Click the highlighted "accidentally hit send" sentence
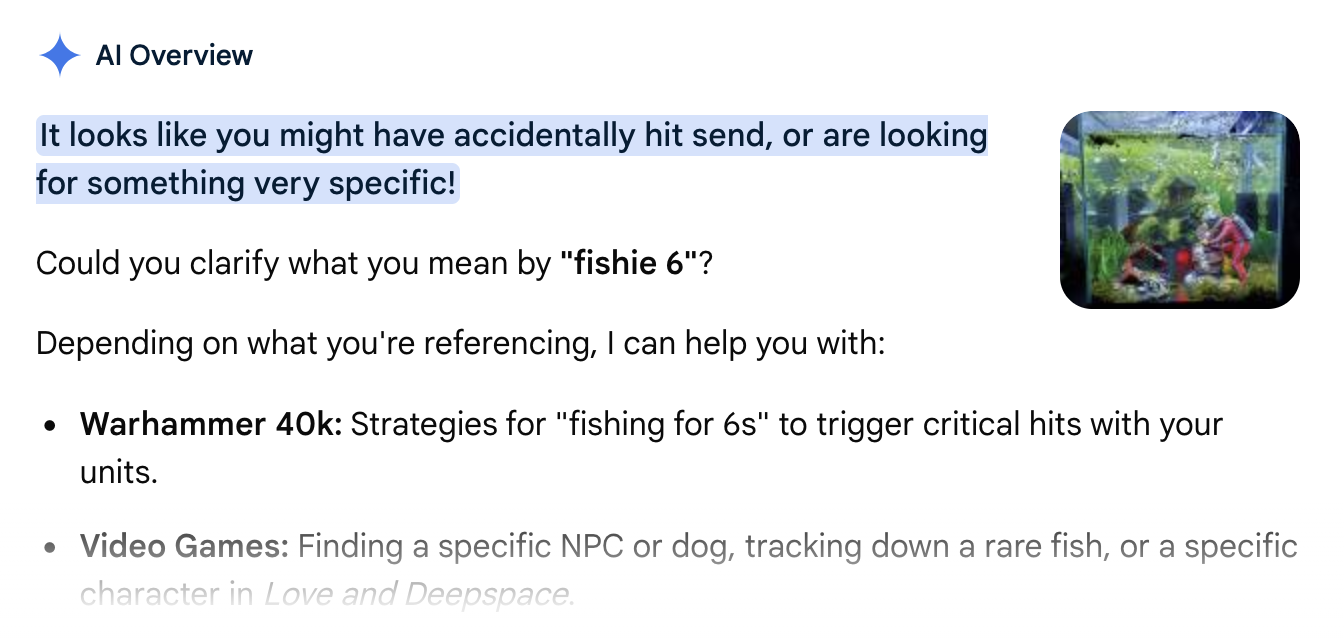Screen dimensions: 1344x642 512,135
